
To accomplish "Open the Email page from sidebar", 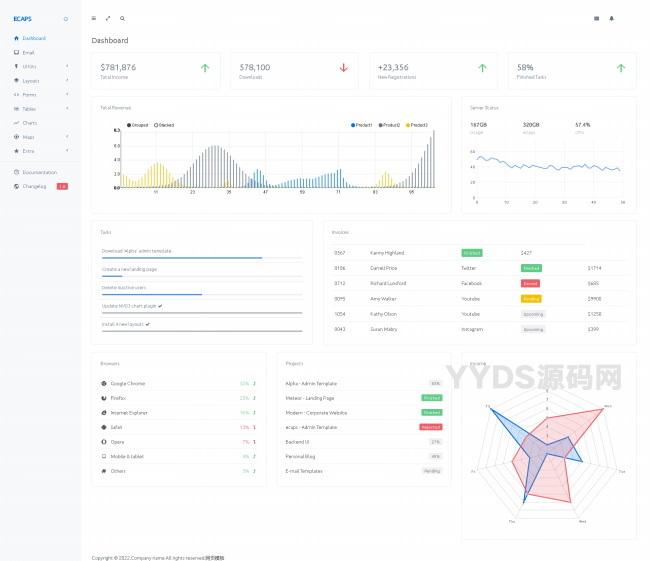I will coord(28,52).
